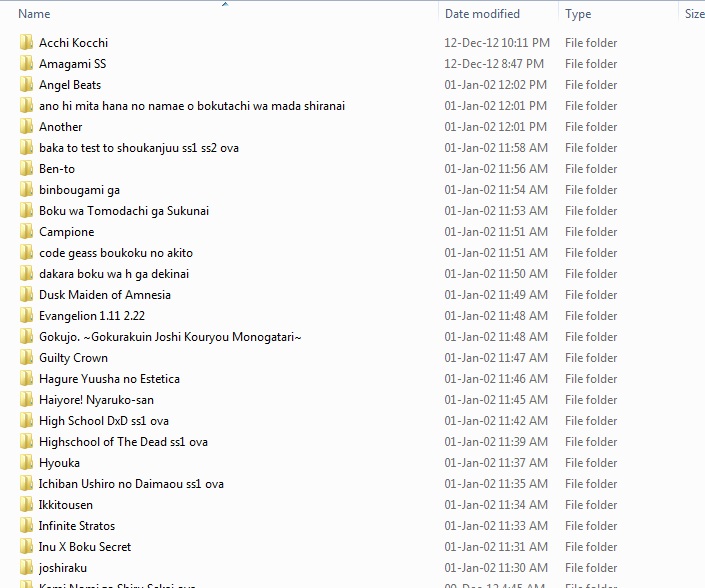The width and height of the screenshot is (705, 588).
Task: Click the folder icon for Inu X Boku Secret
Action: pos(27,547)
